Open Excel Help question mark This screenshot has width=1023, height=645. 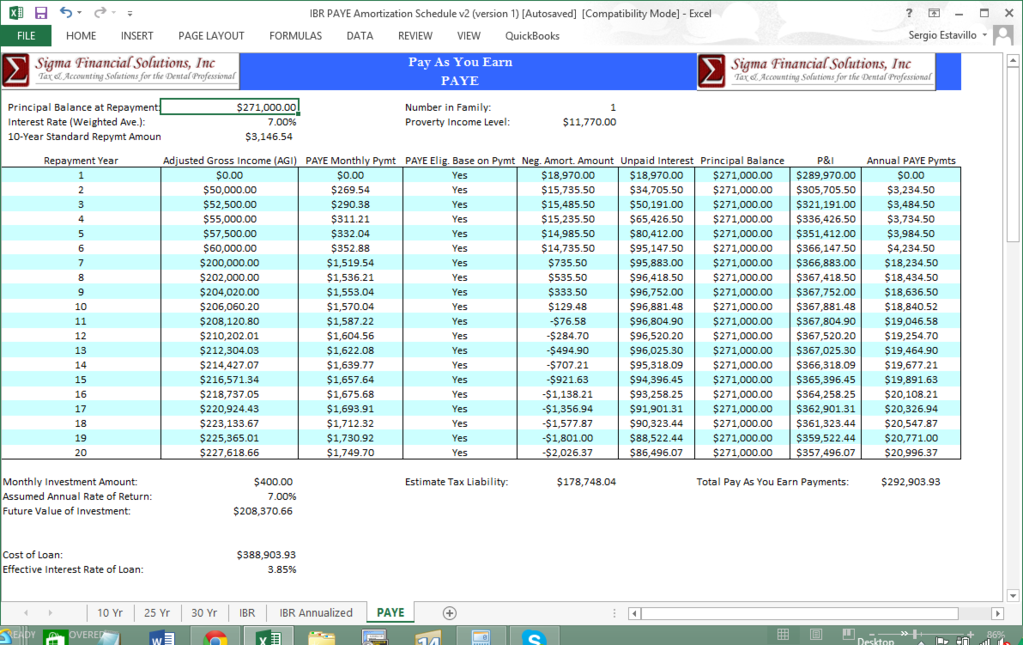point(909,13)
